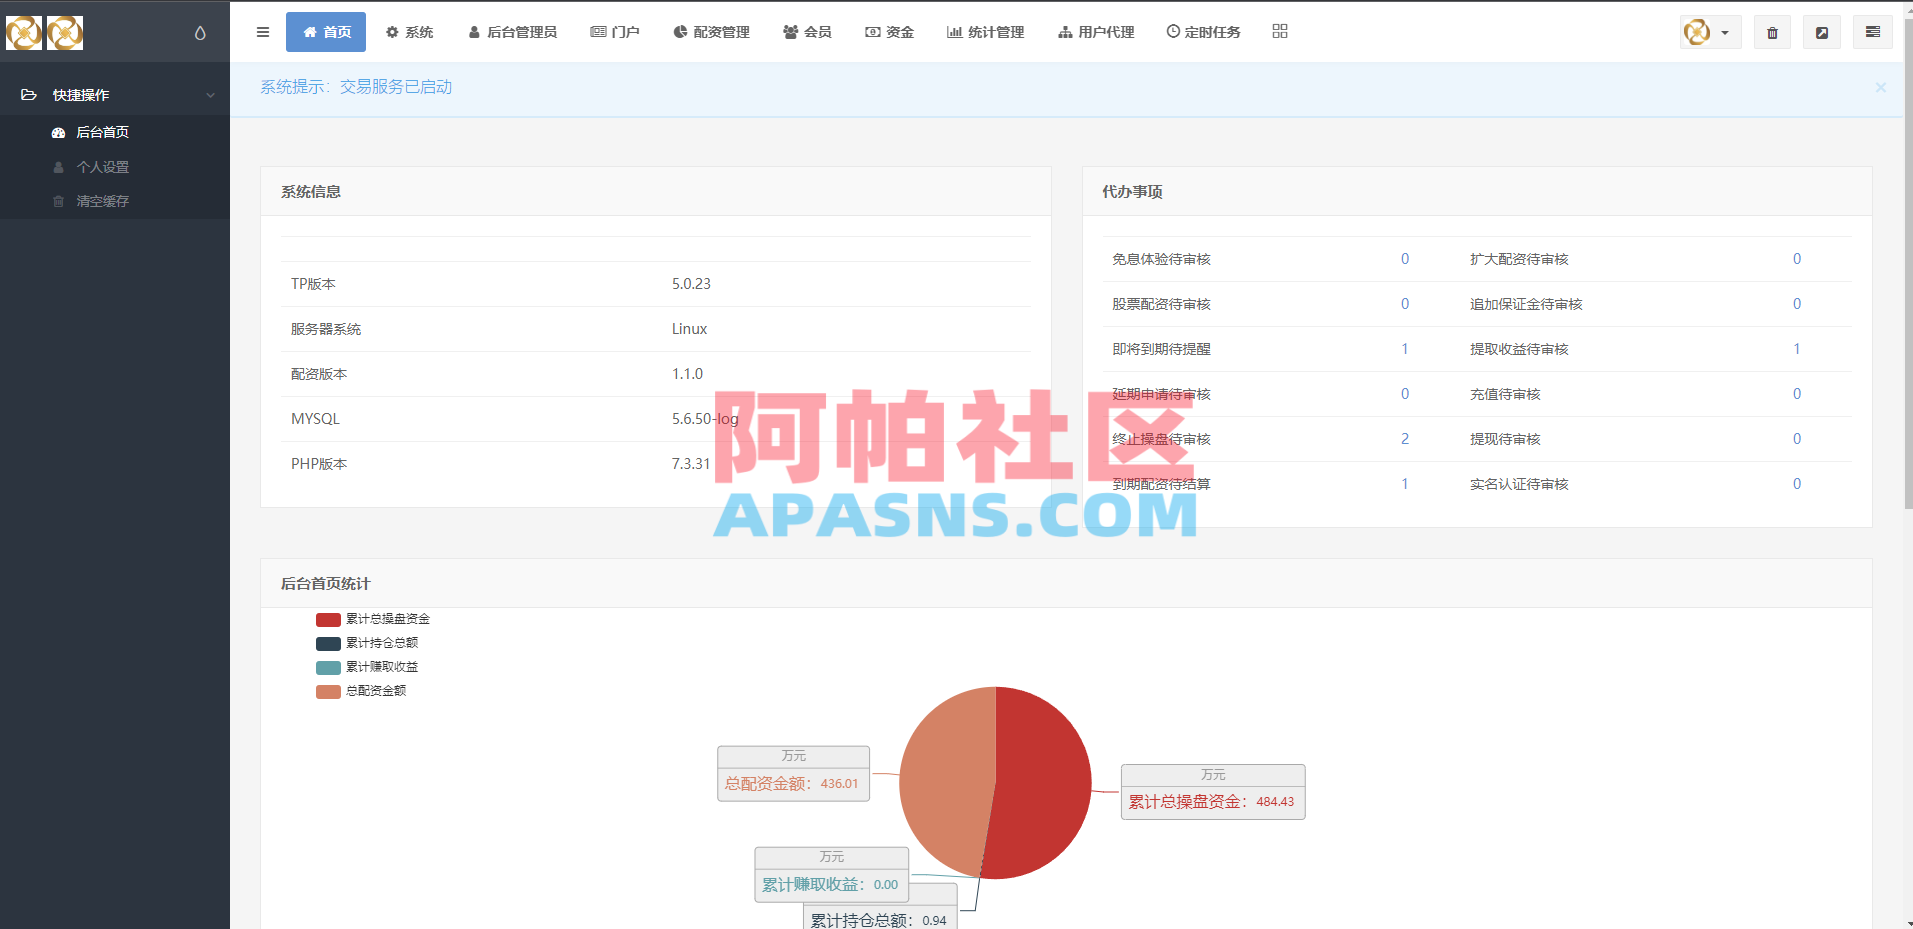This screenshot has height=929, width=1913.
Task: Select the 后台管理员 admin icon
Action: (x=473, y=31)
